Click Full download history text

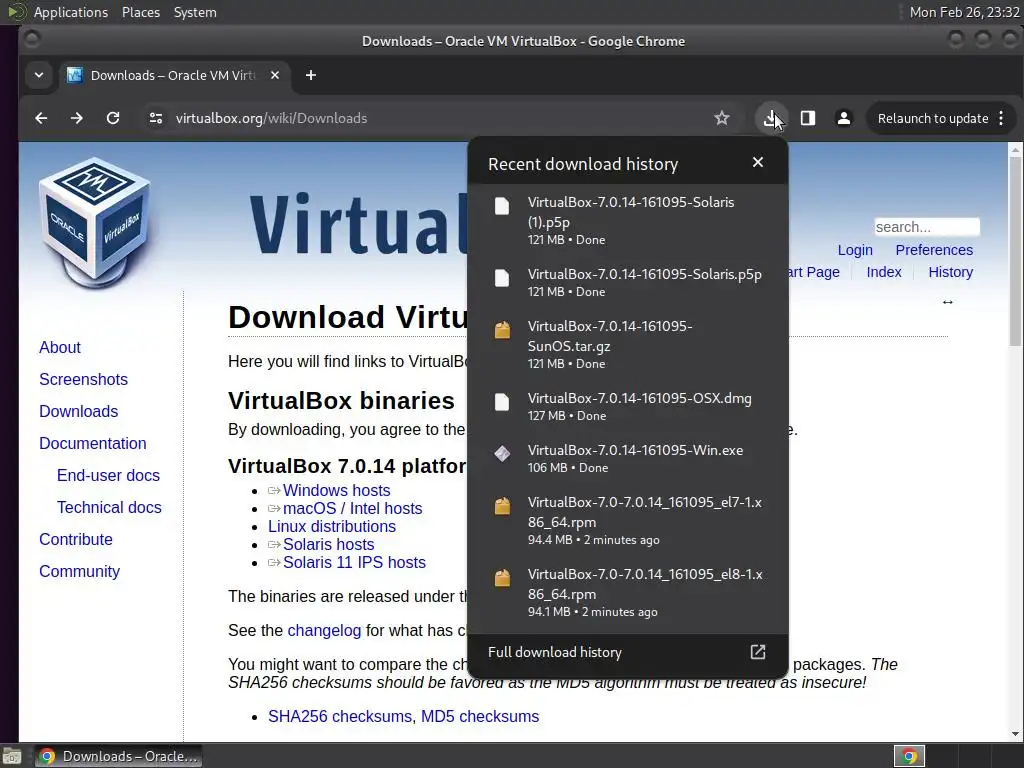(554, 652)
